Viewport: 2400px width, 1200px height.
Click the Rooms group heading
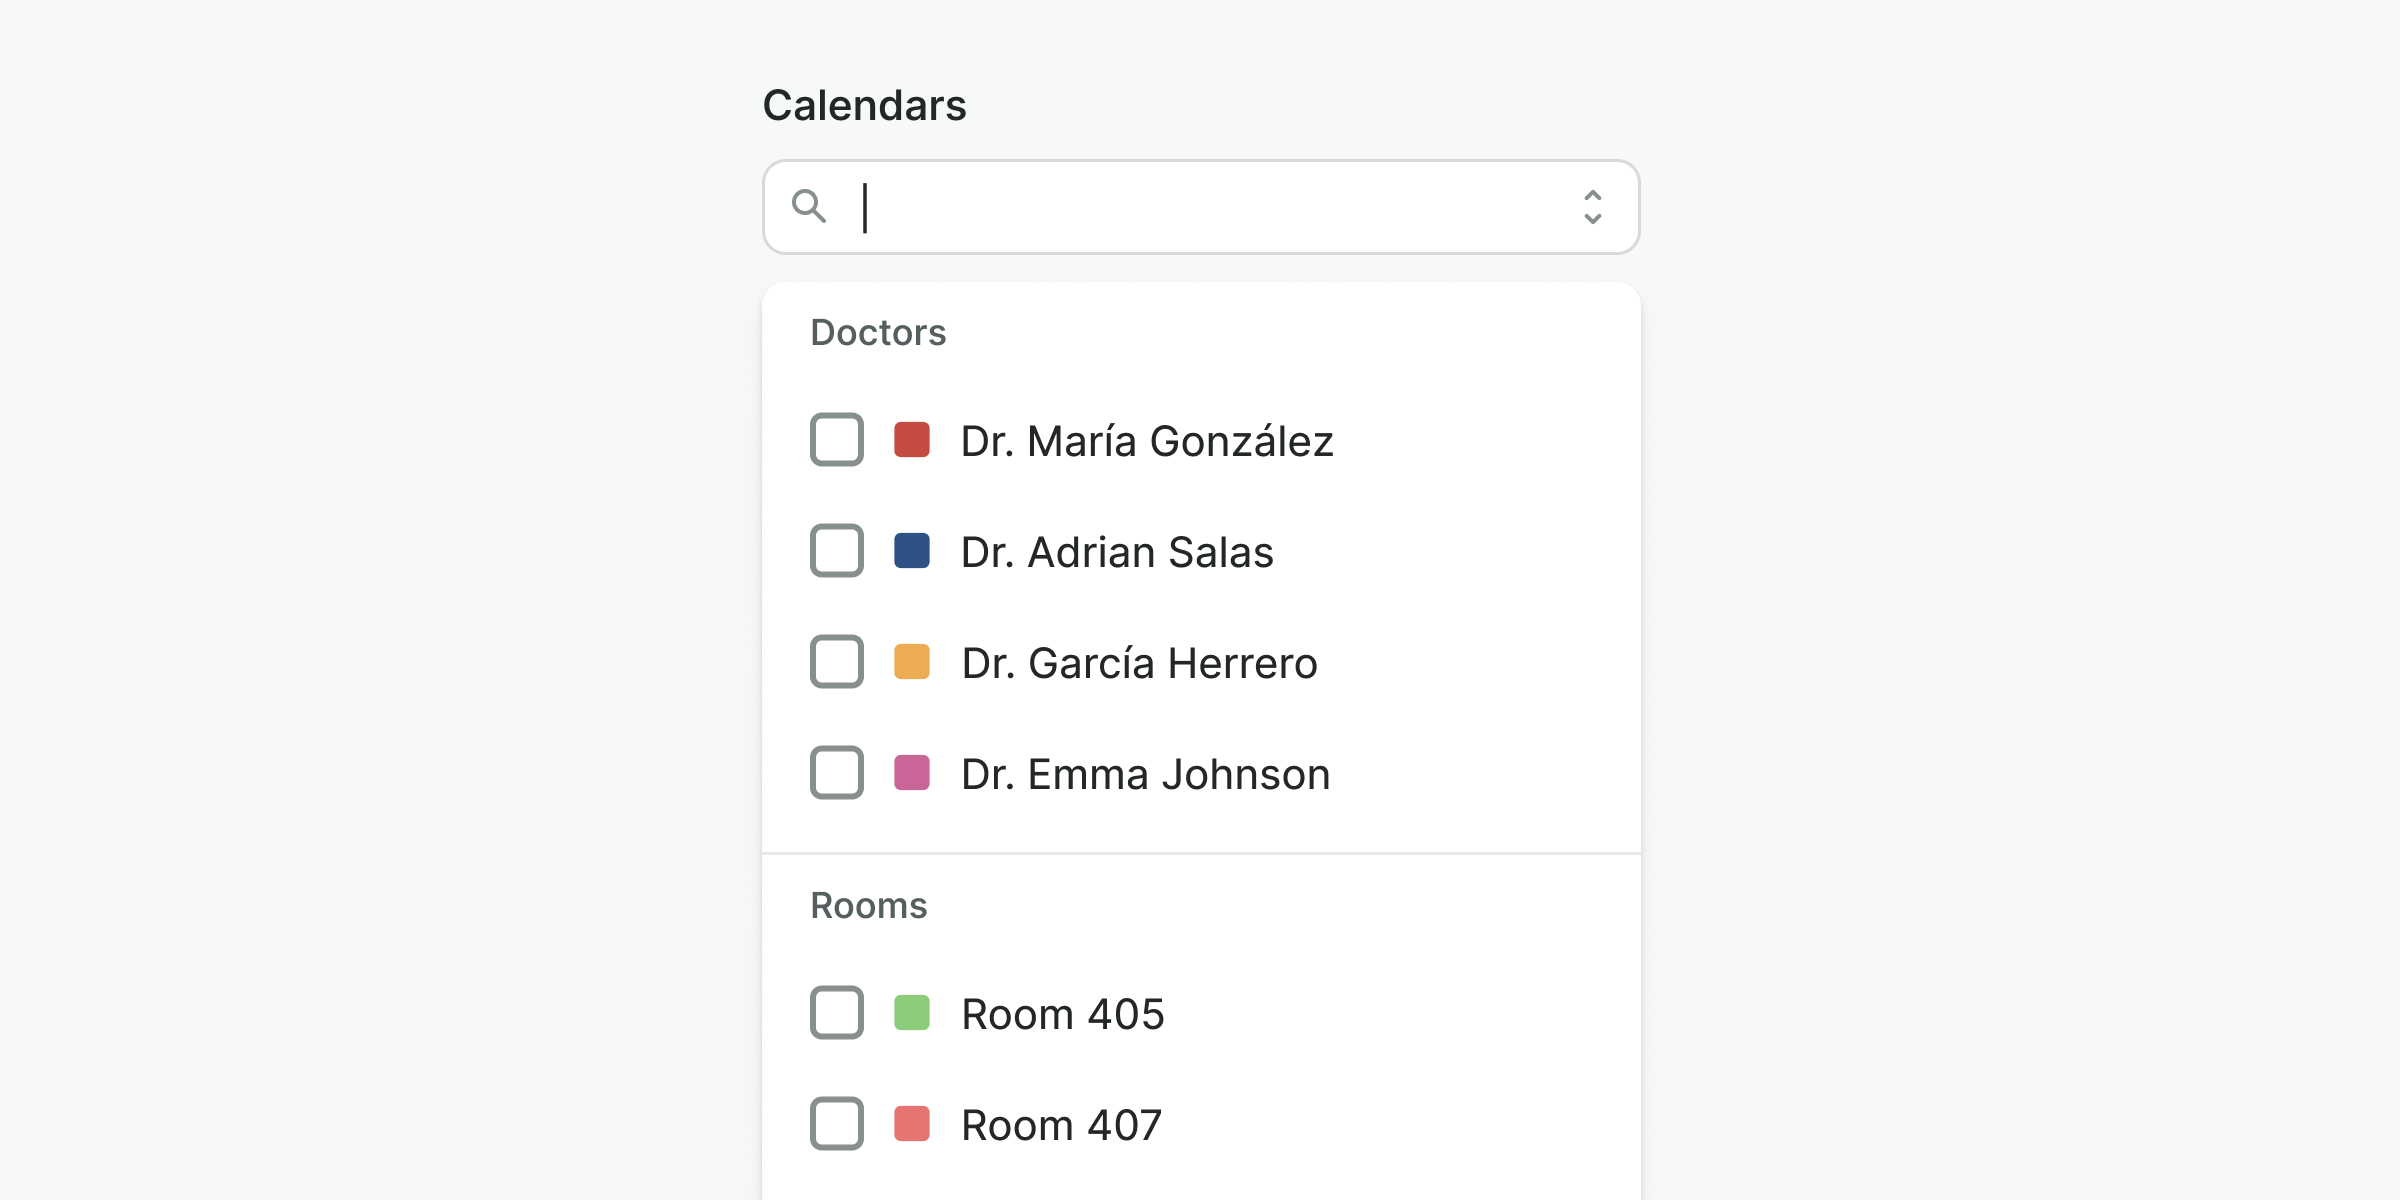pyautogui.click(x=869, y=906)
